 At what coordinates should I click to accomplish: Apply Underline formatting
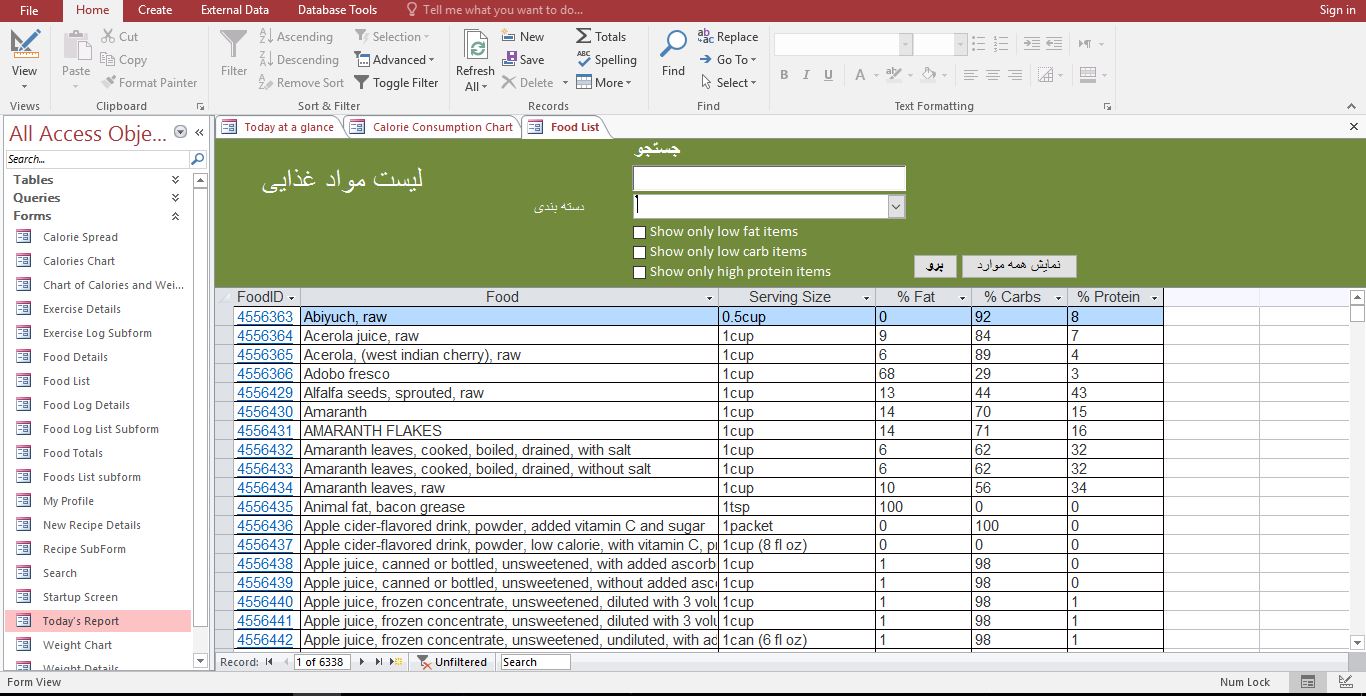point(829,75)
